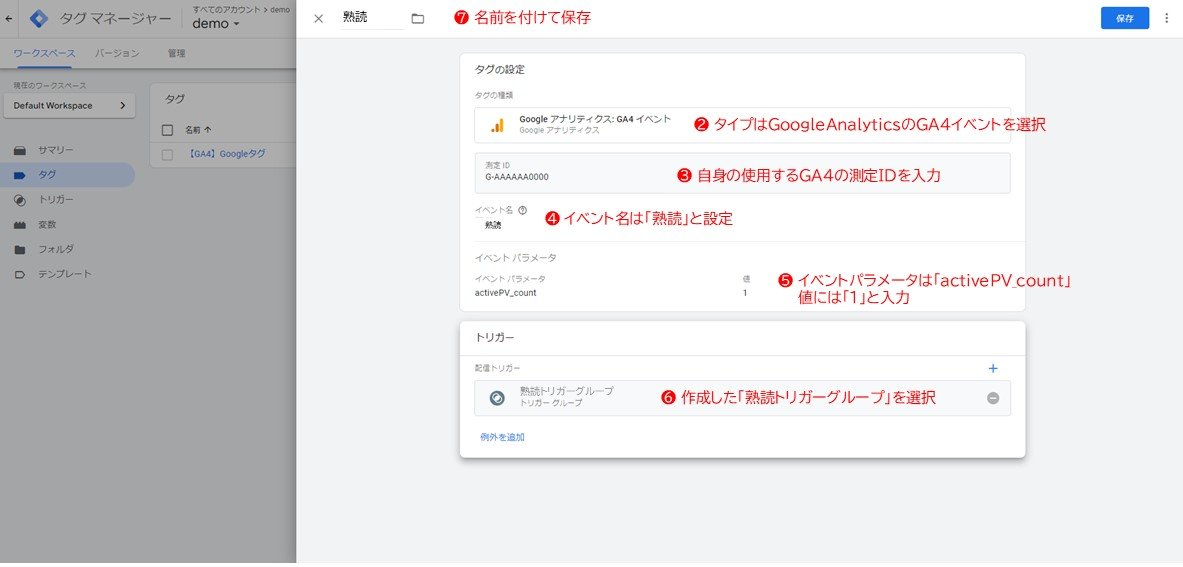Tick the select-all checkbox beside 名前
The image size is (1183, 567).
click(167, 130)
